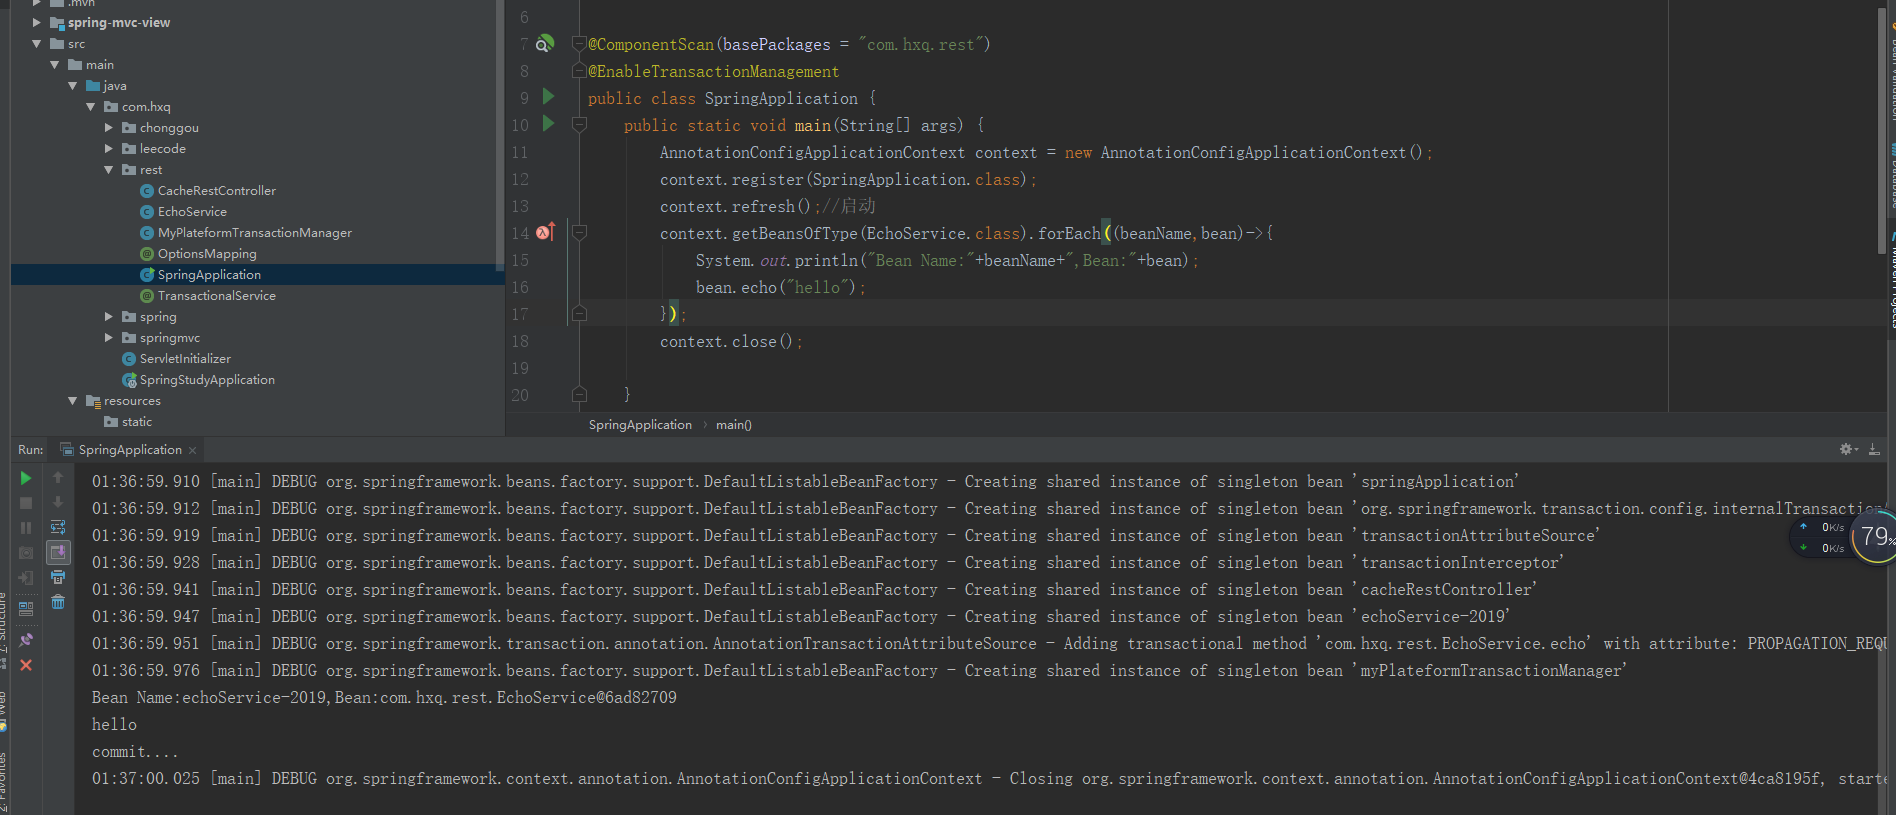Collapse the main folder
The image size is (1896, 815).
pyautogui.click(x=55, y=64)
